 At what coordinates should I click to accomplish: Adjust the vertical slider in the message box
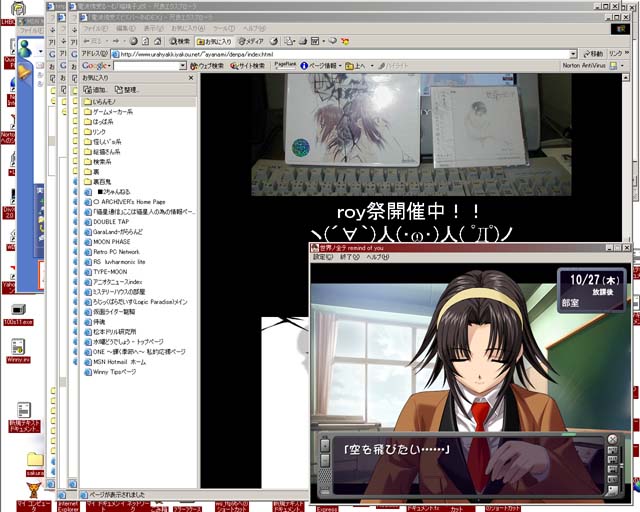coord(622,466)
